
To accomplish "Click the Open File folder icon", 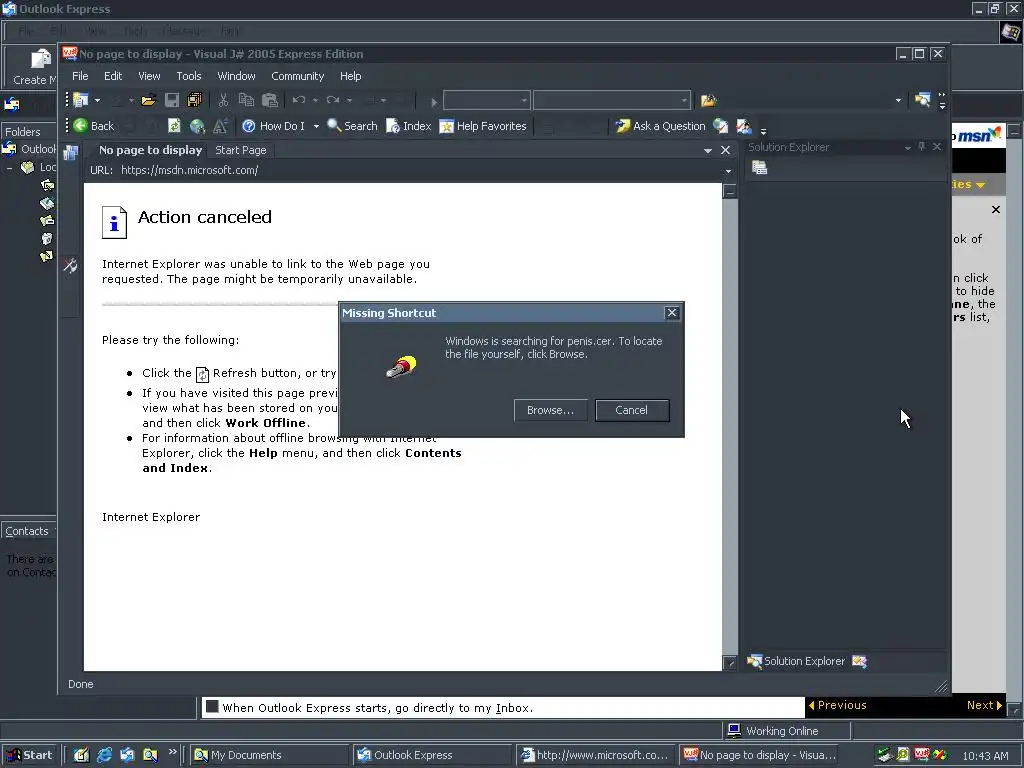I will pyautogui.click(x=148, y=100).
